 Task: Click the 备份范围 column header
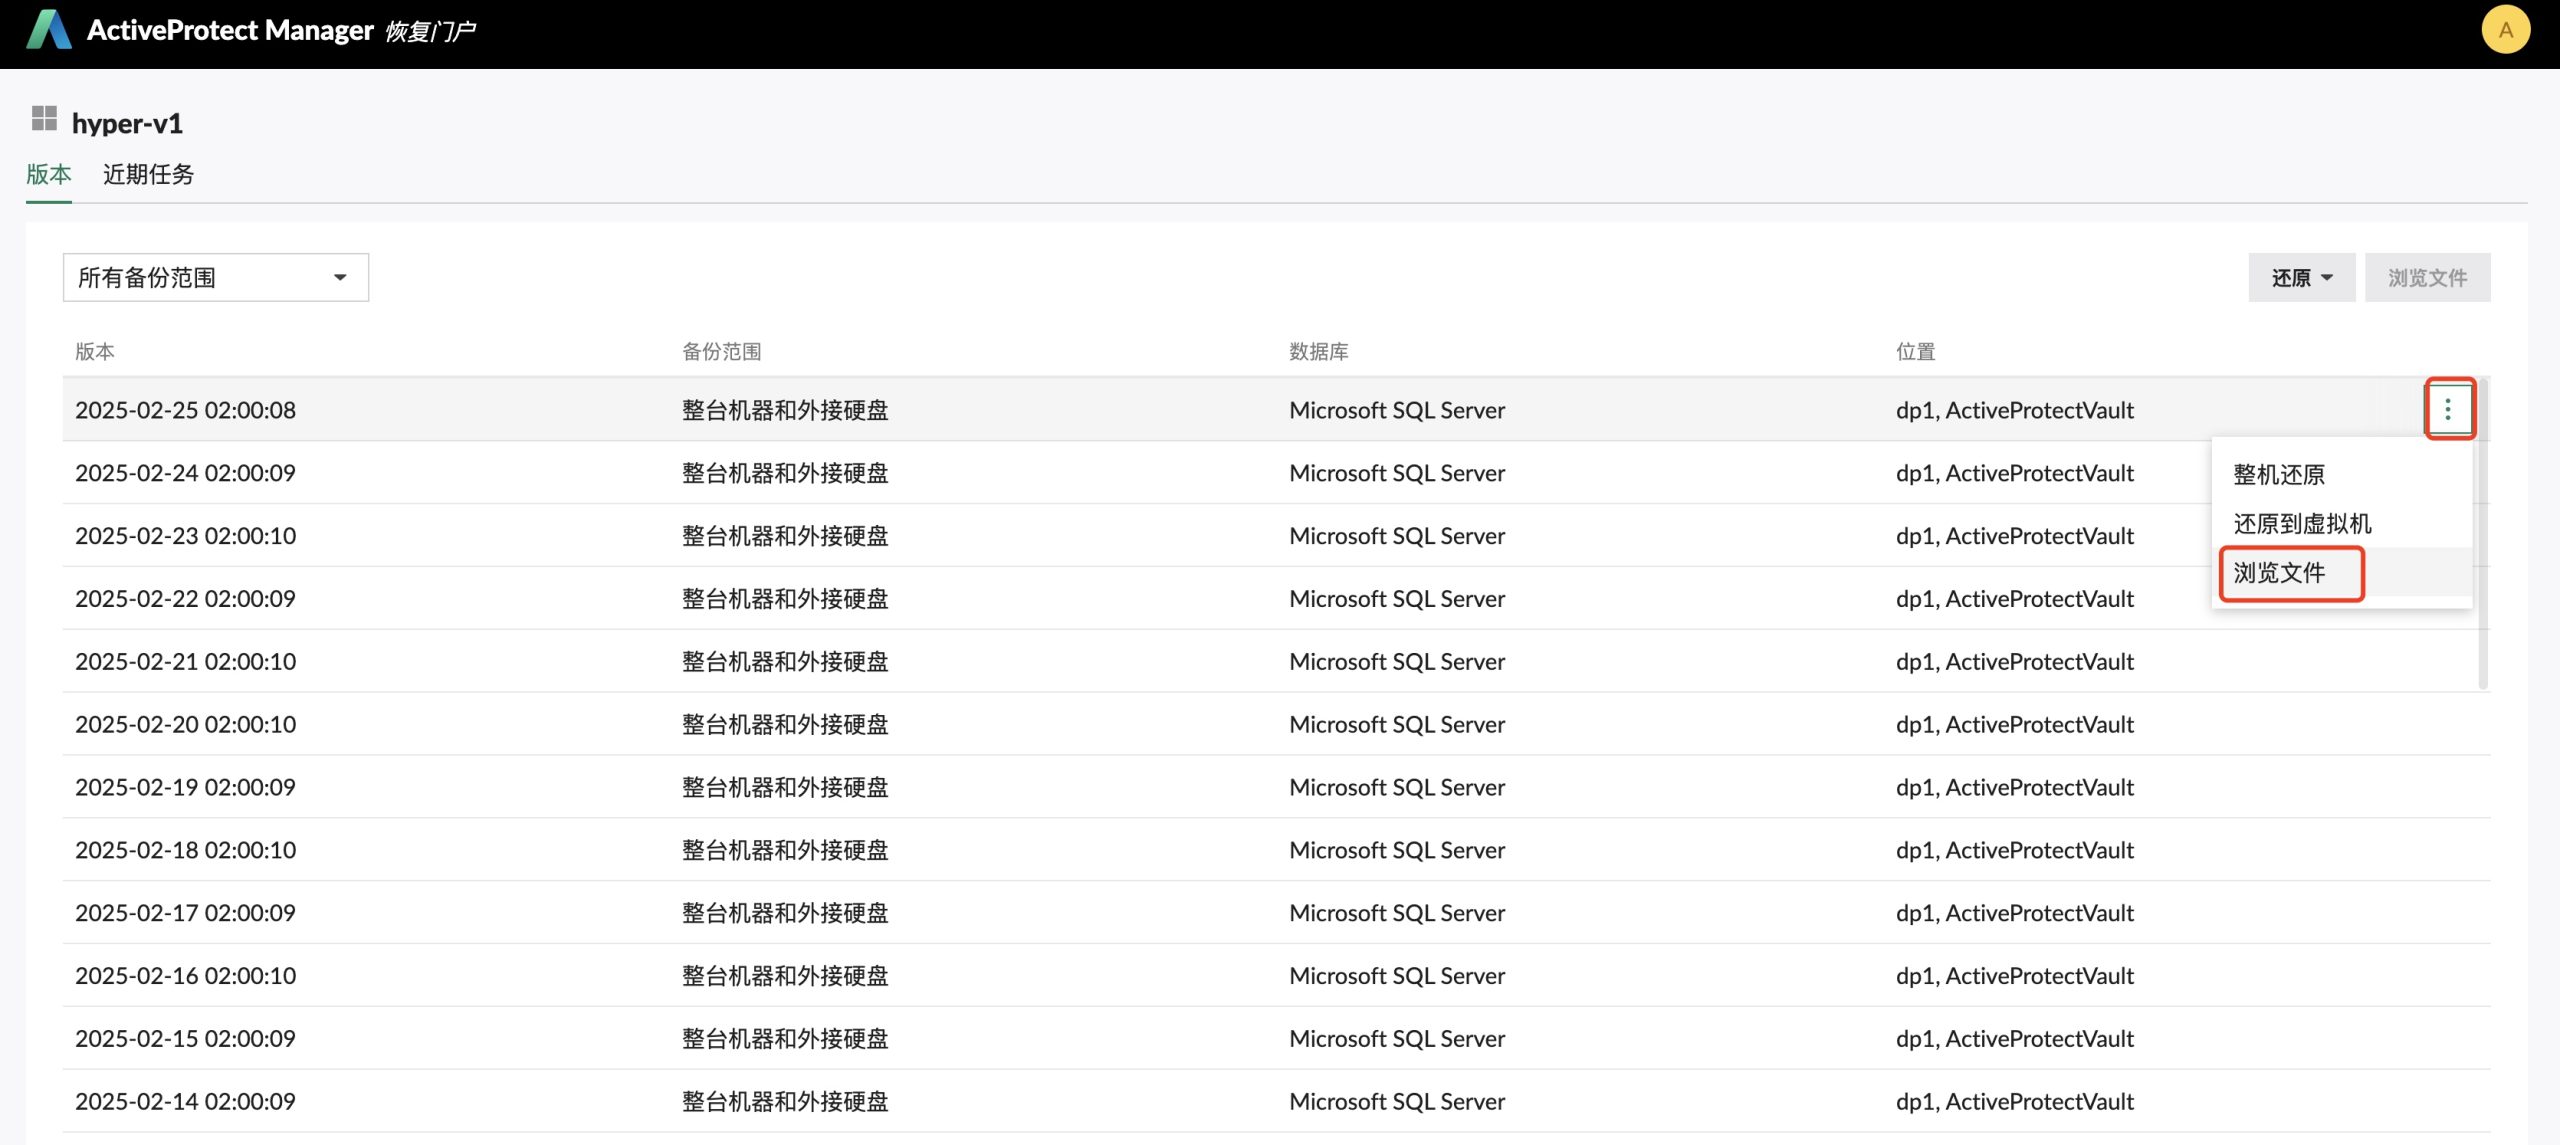pyautogui.click(x=721, y=351)
